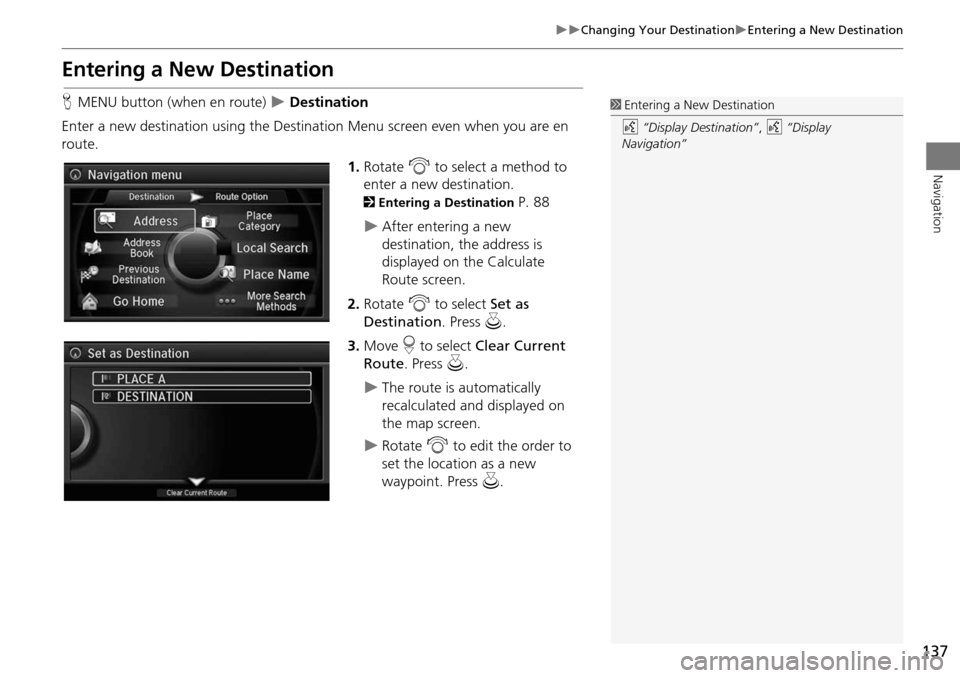Choose the Place Name option
The width and height of the screenshot is (960, 678).
coord(276,274)
